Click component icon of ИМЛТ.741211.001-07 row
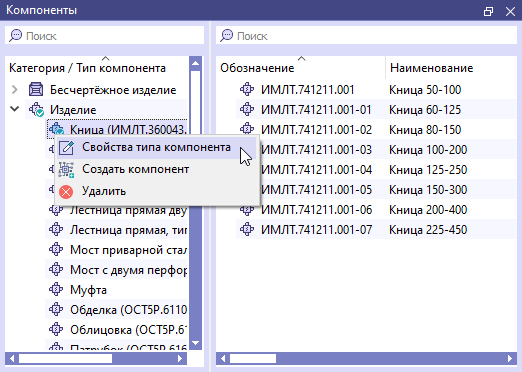 [247, 229]
